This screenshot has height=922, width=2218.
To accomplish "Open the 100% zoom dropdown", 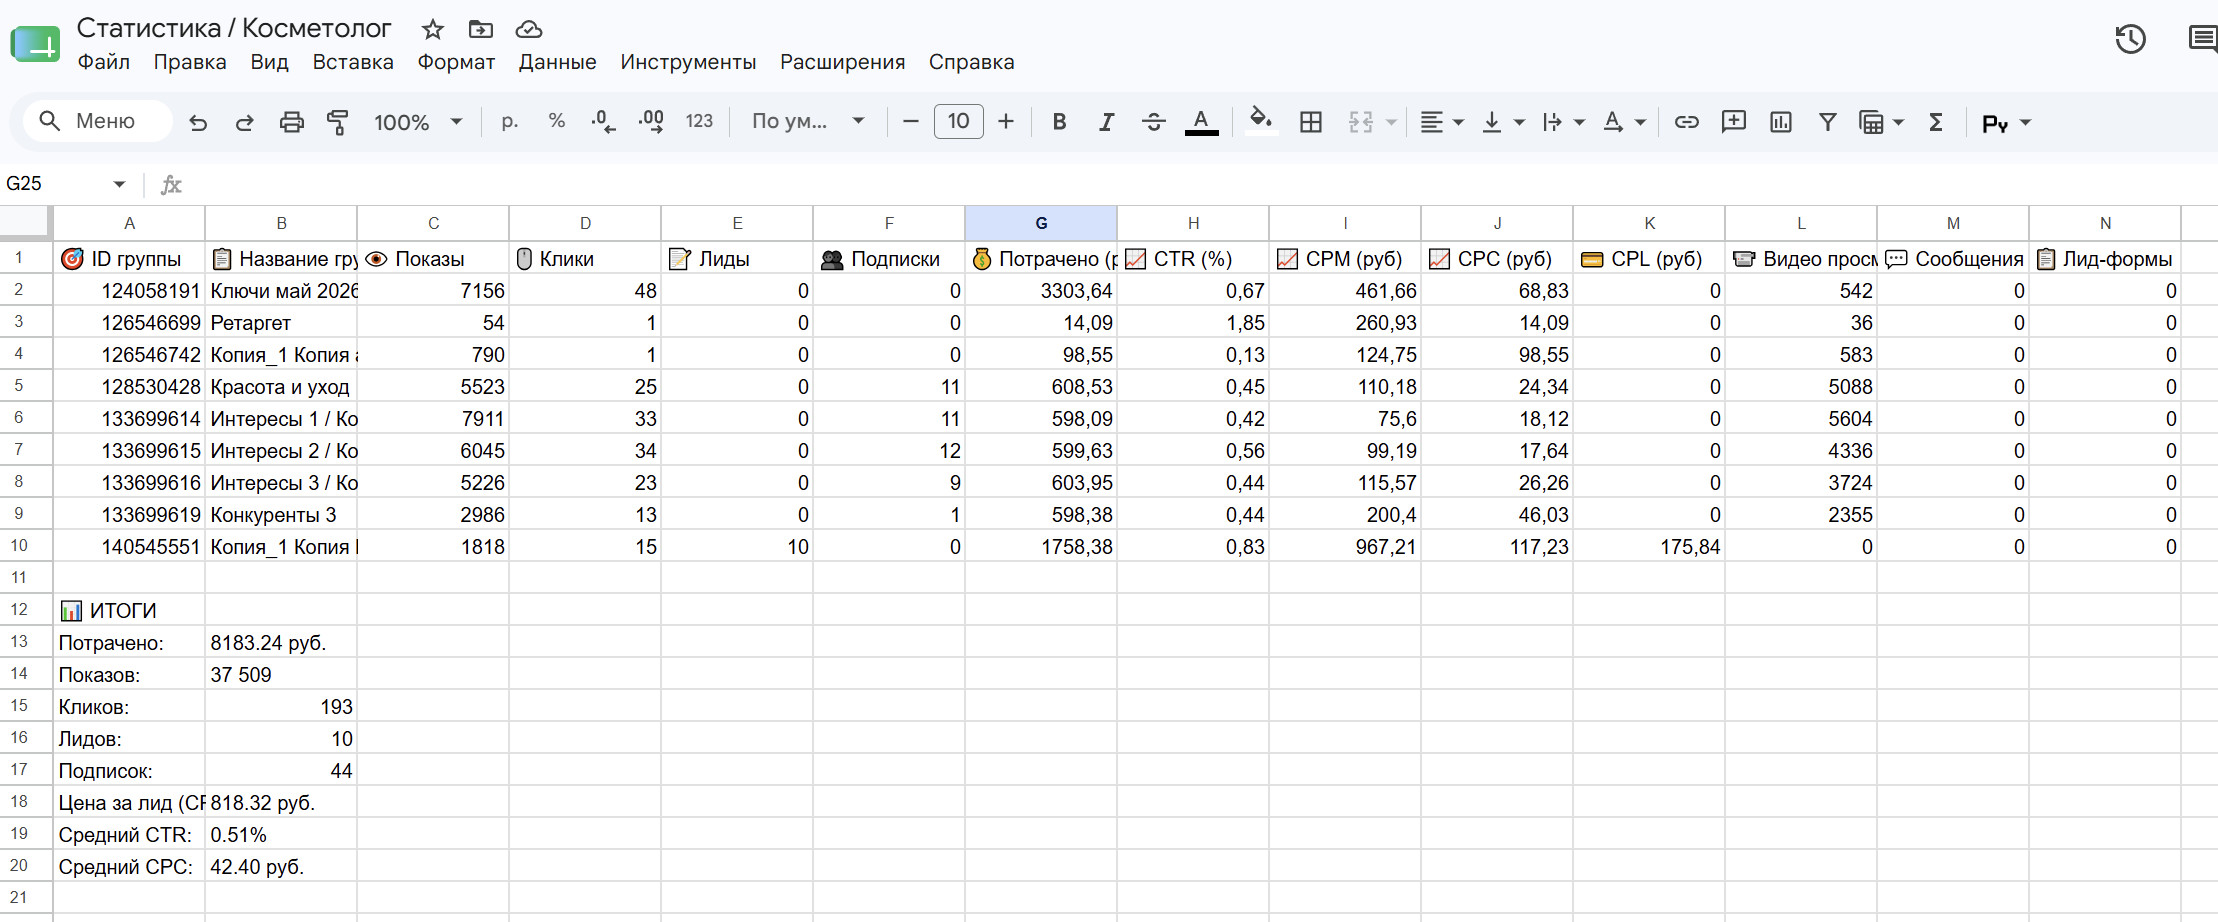I will (418, 122).
